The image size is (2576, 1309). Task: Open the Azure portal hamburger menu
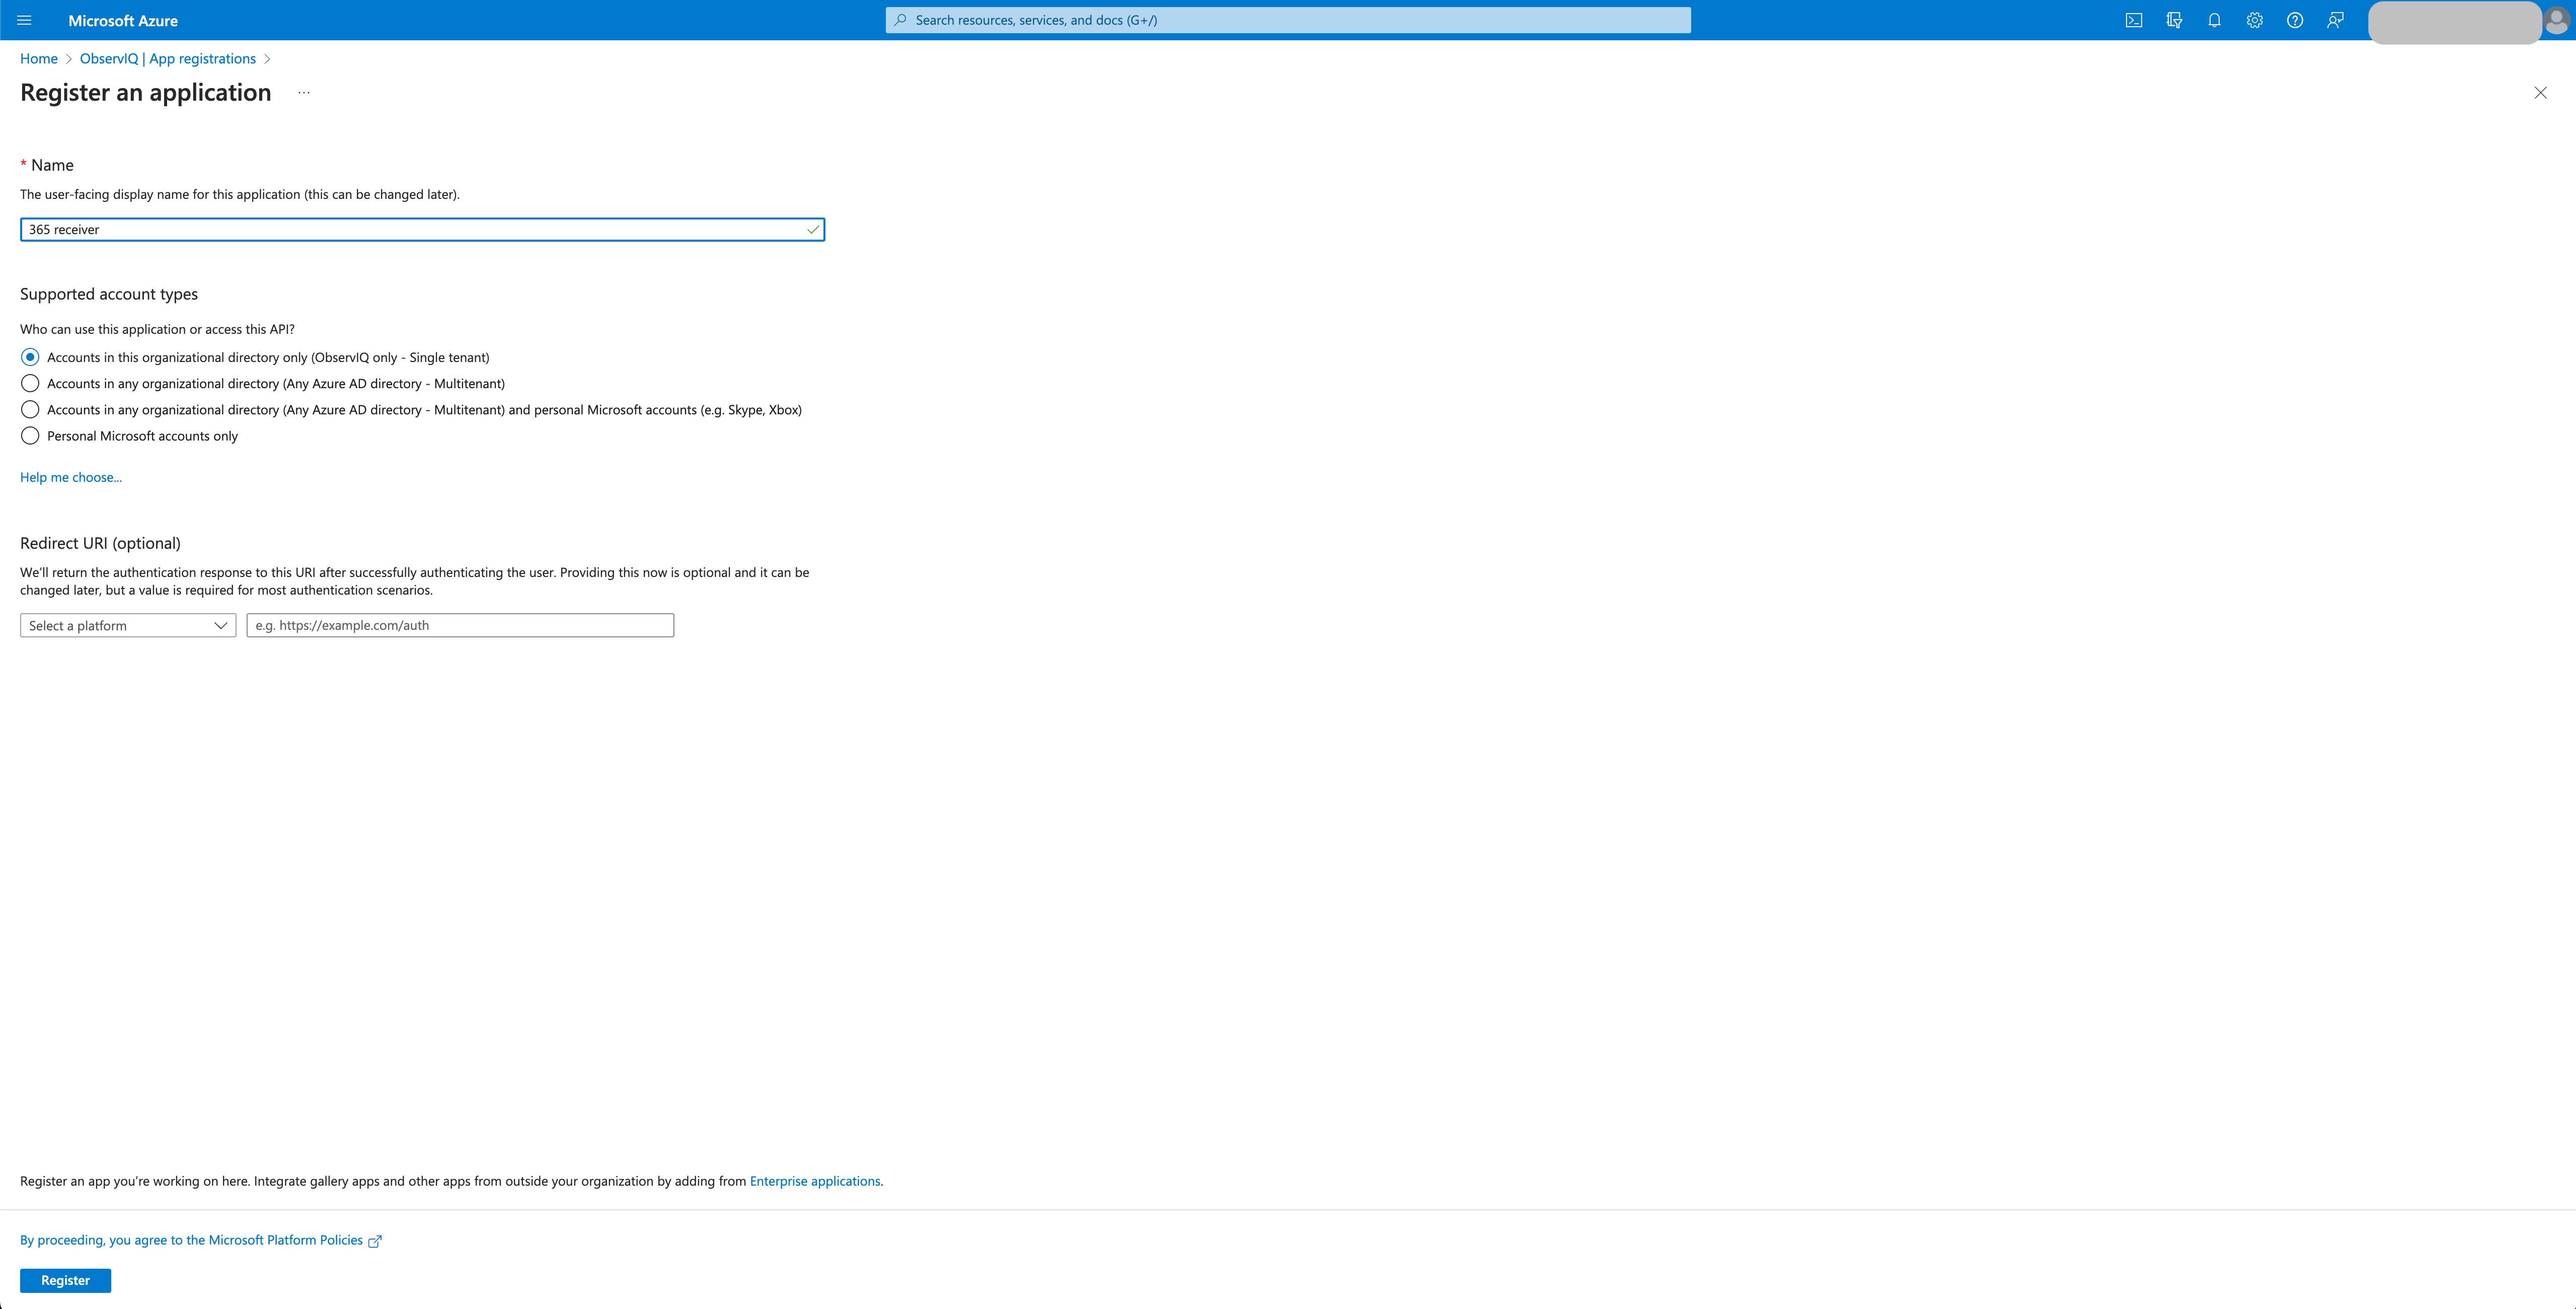click(25, 20)
